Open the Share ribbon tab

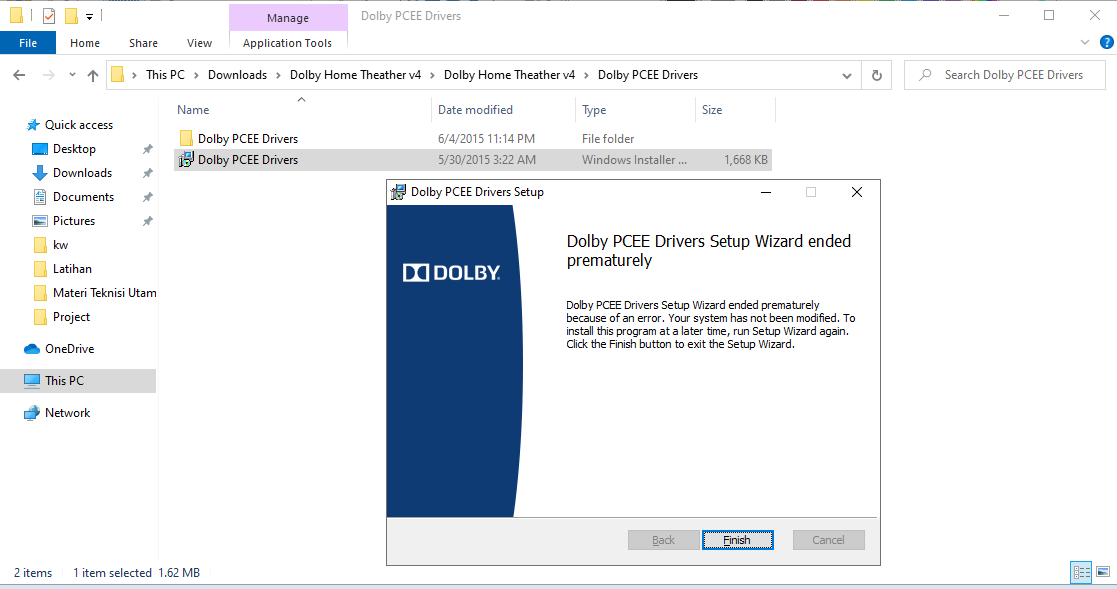143,43
